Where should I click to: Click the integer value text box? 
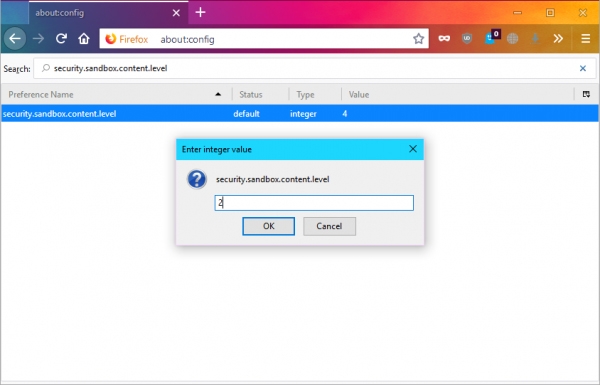(x=314, y=203)
